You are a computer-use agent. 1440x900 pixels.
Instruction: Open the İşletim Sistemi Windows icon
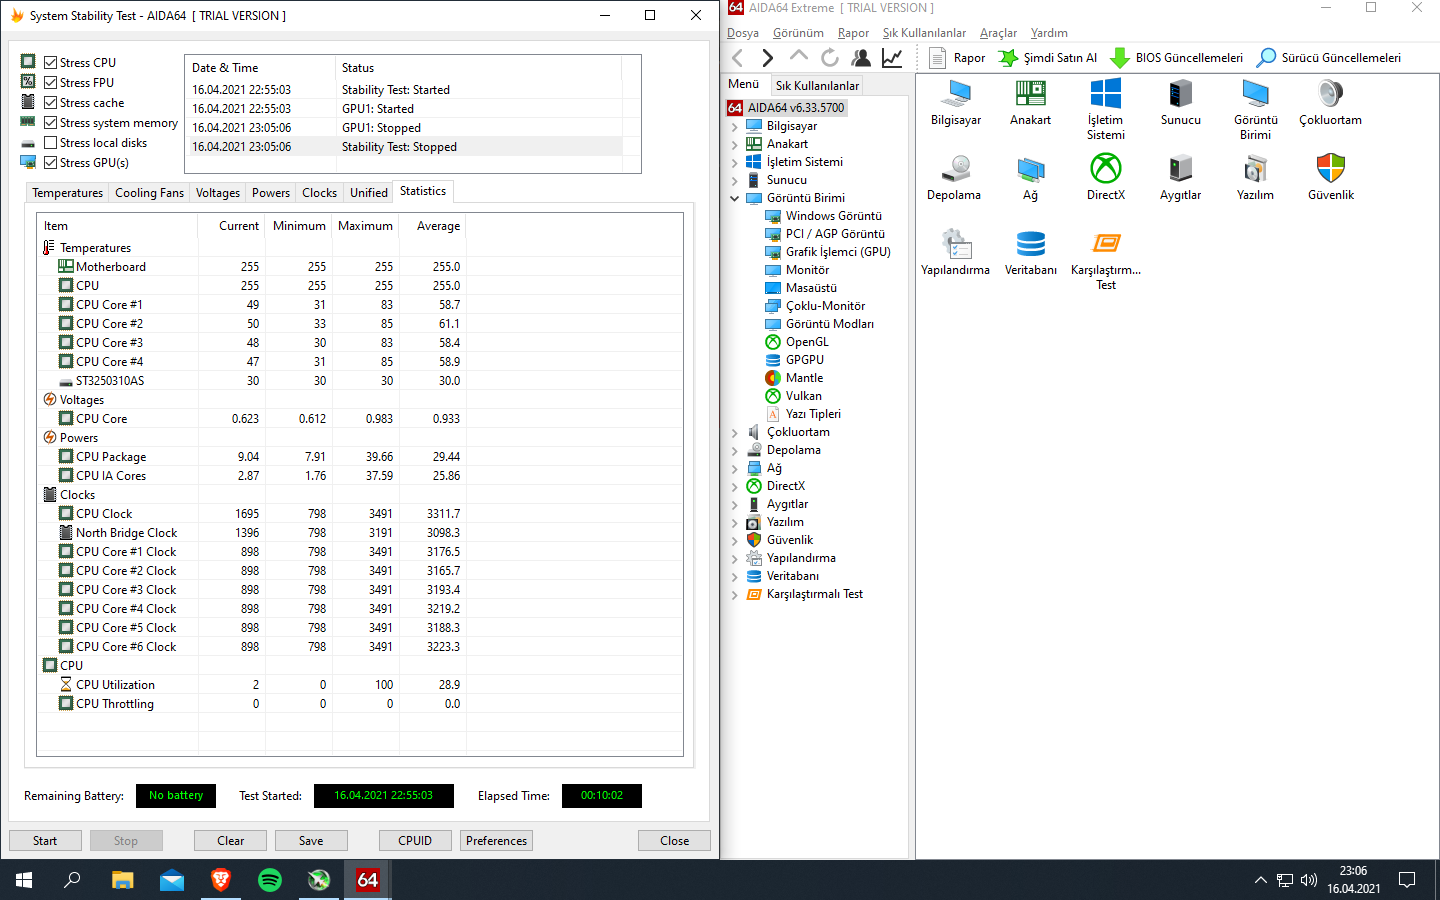coord(1106,109)
